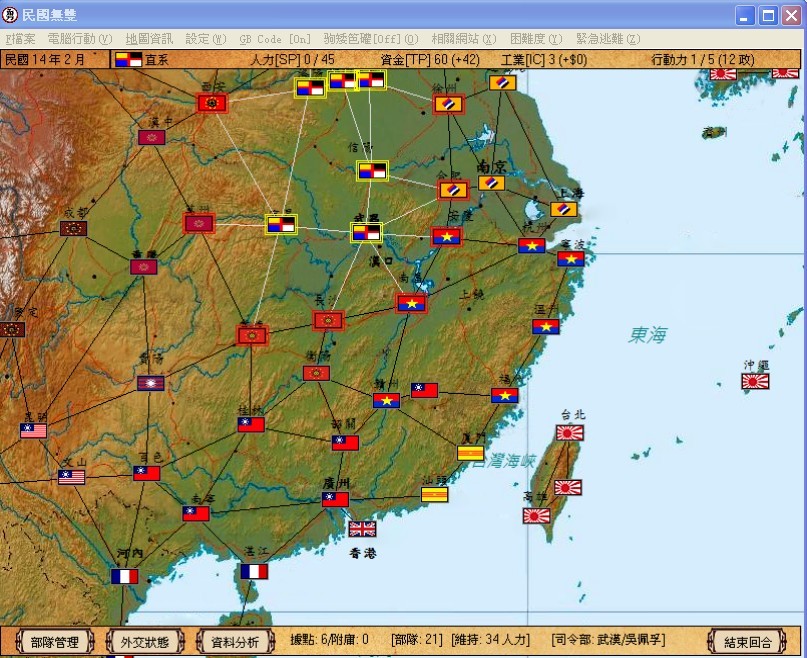The height and width of the screenshot is (658, 807).
Task: Click the 資金[TP] 60 (+42) readout
Action: tap(430, 60)
